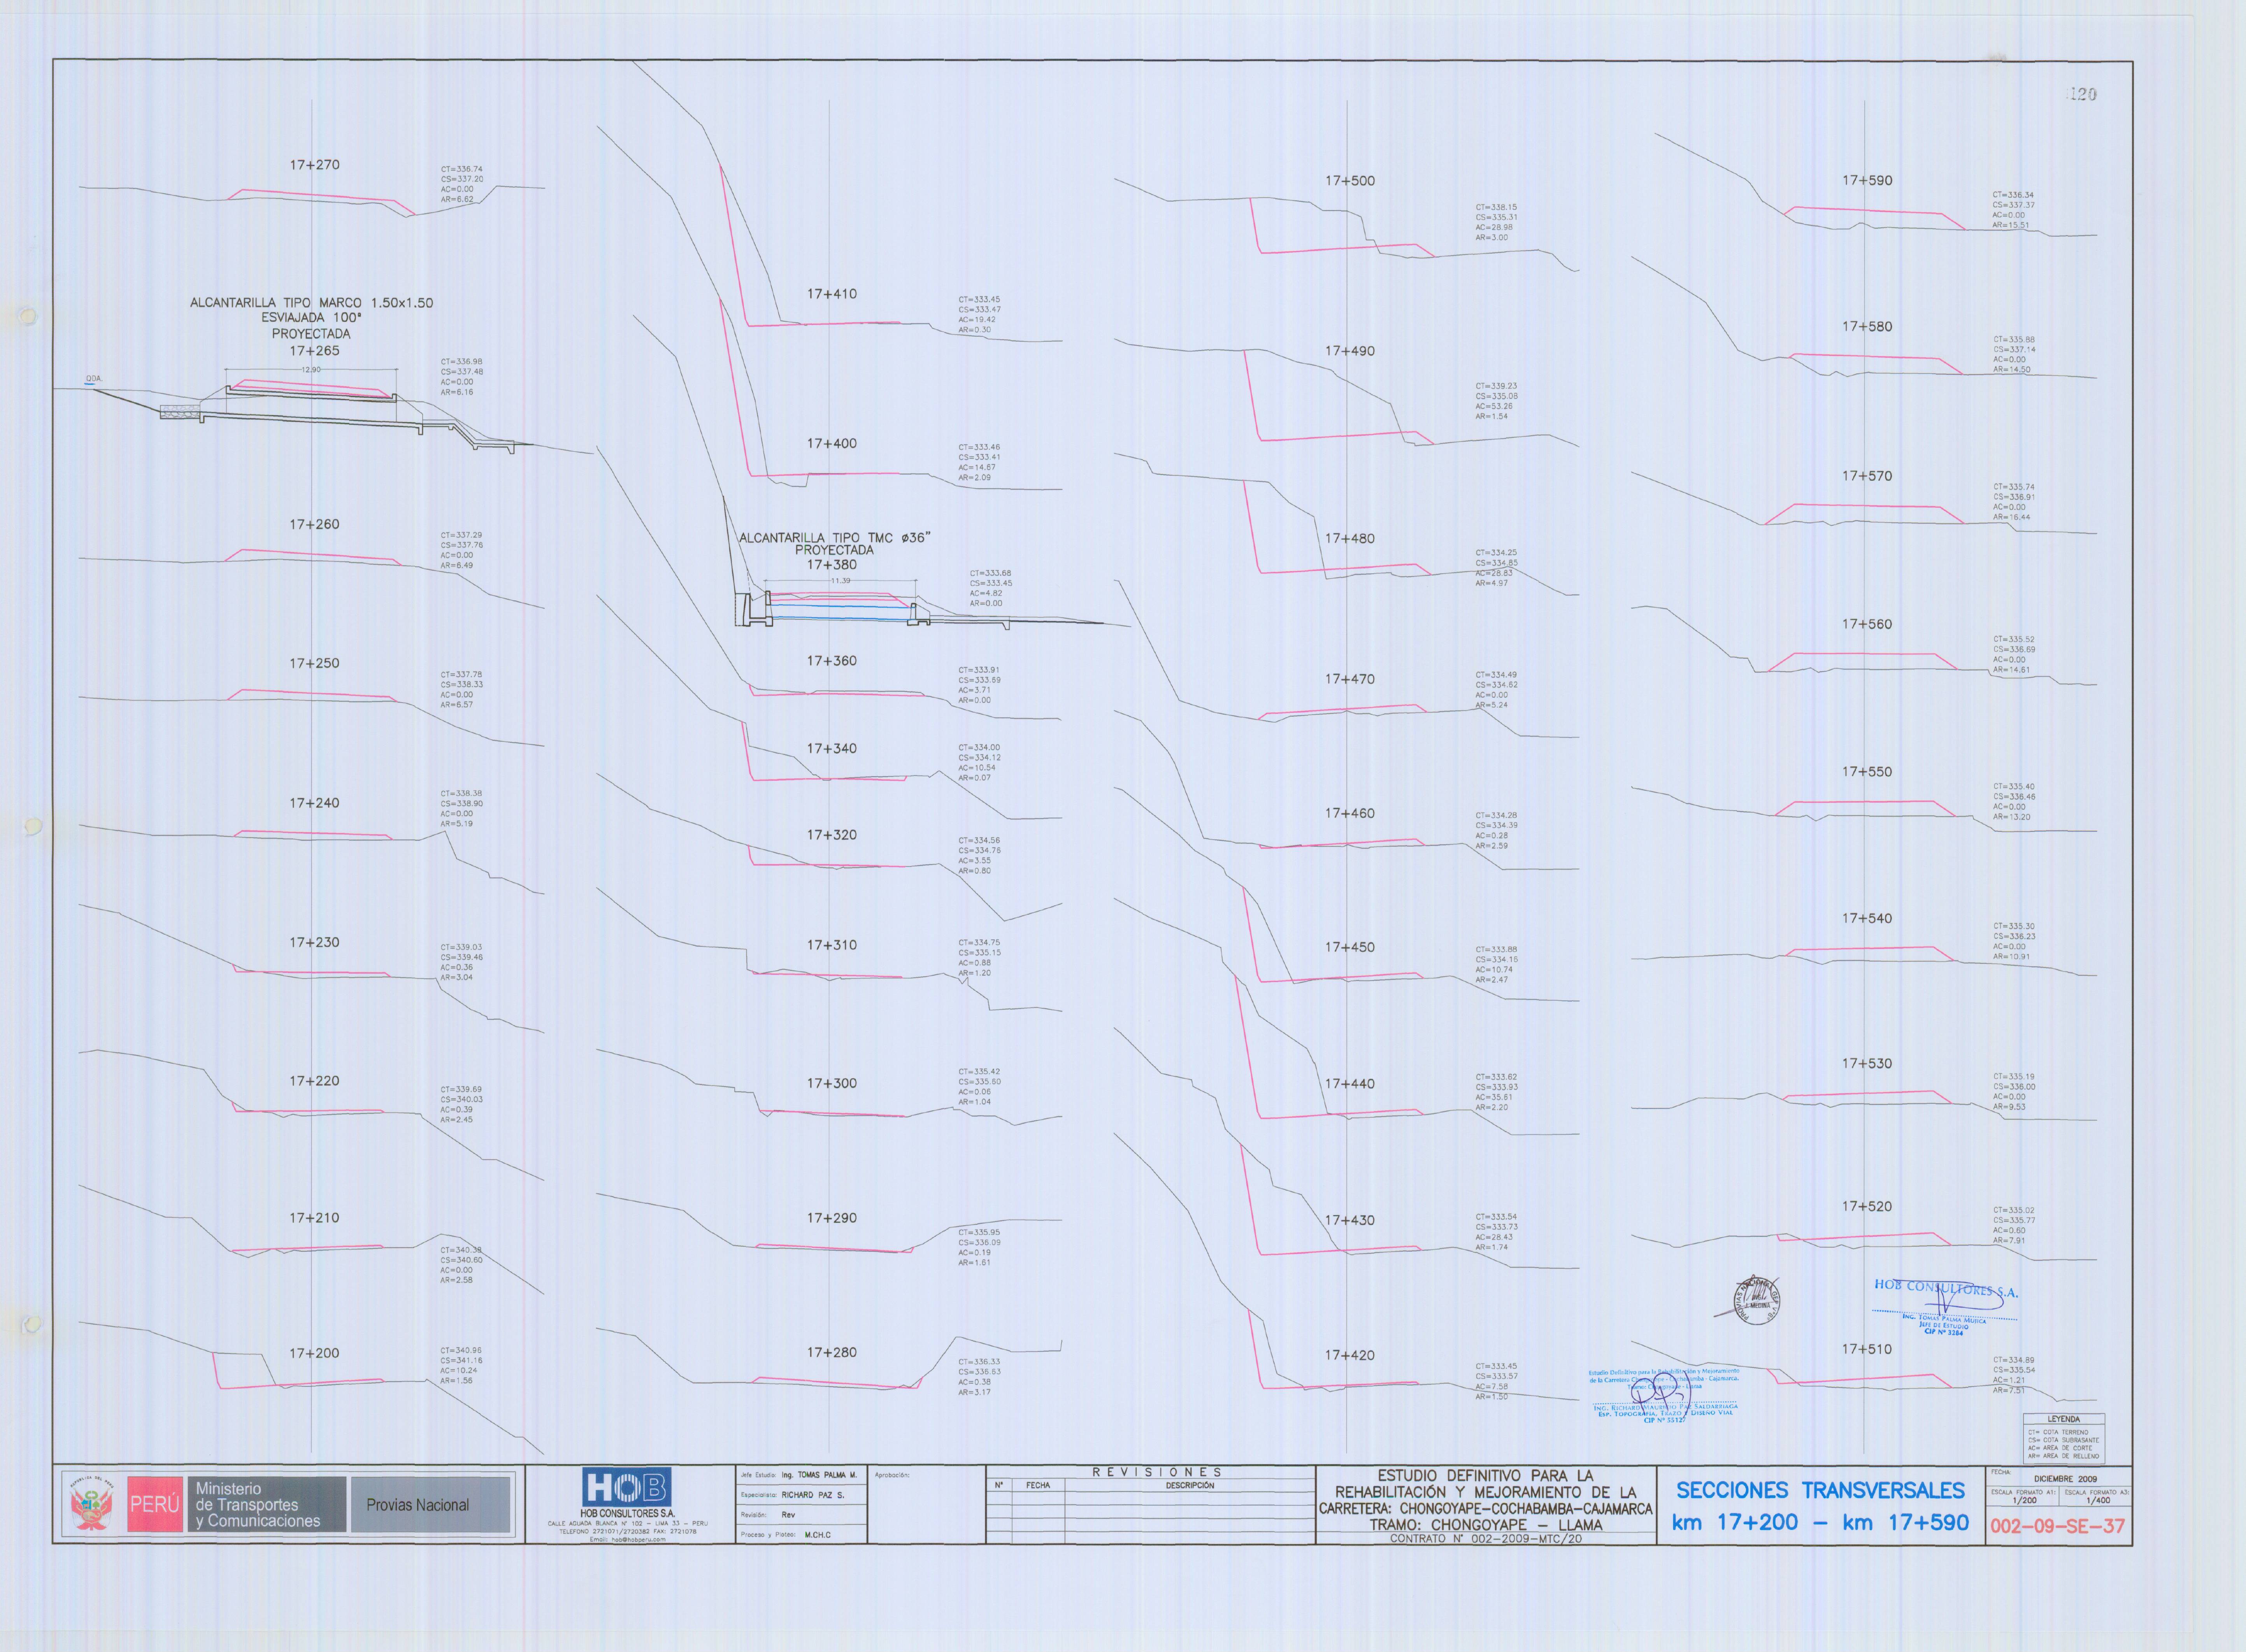
Task: Click 'ESVIAJADA 100°' text
Action: [311, 318]
